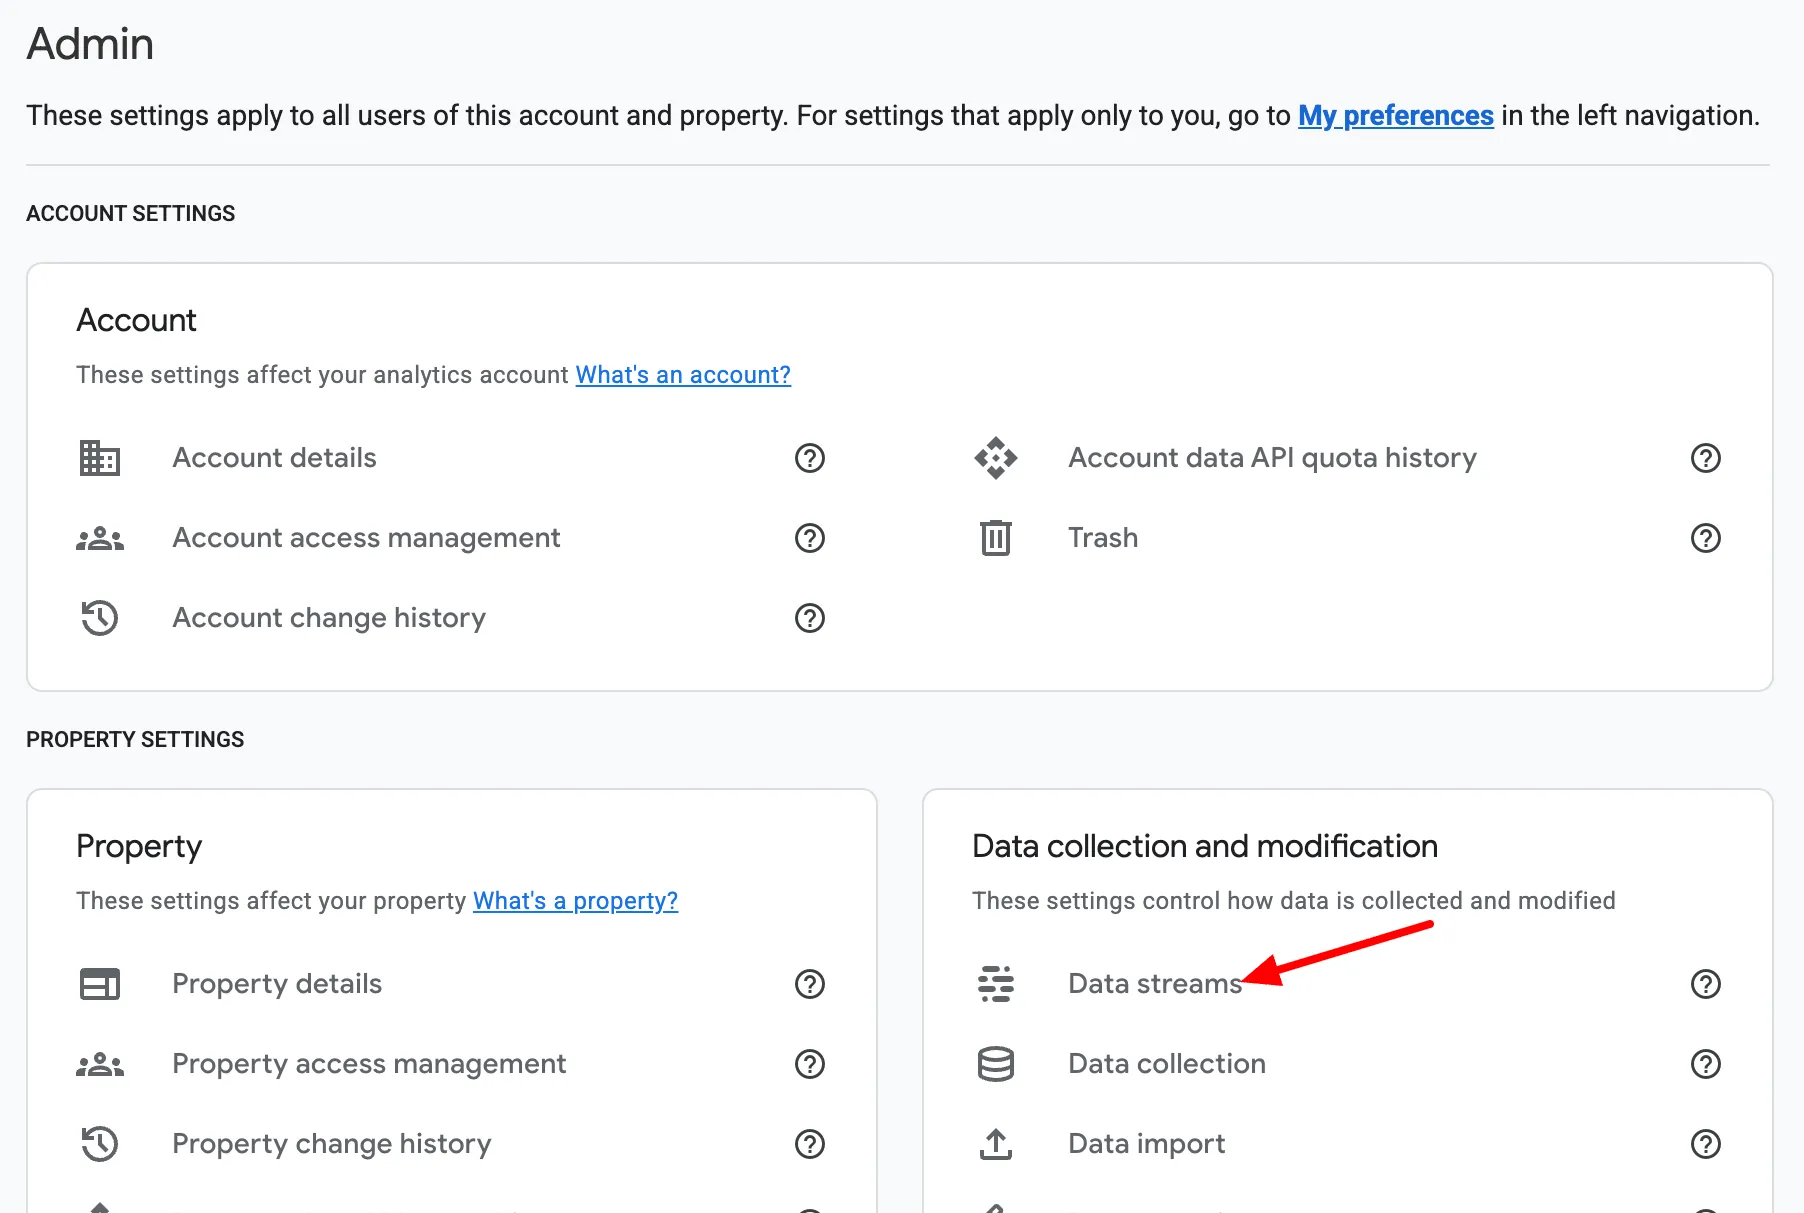Click the Trash bin icon
This screenshot has height=1213, width=1804.
(996, 538)
